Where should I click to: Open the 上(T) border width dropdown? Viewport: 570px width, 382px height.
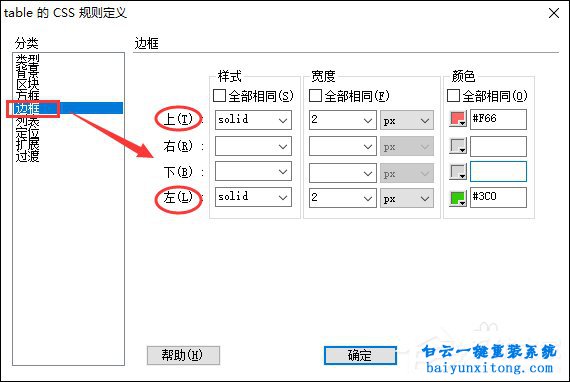(343, 120)
